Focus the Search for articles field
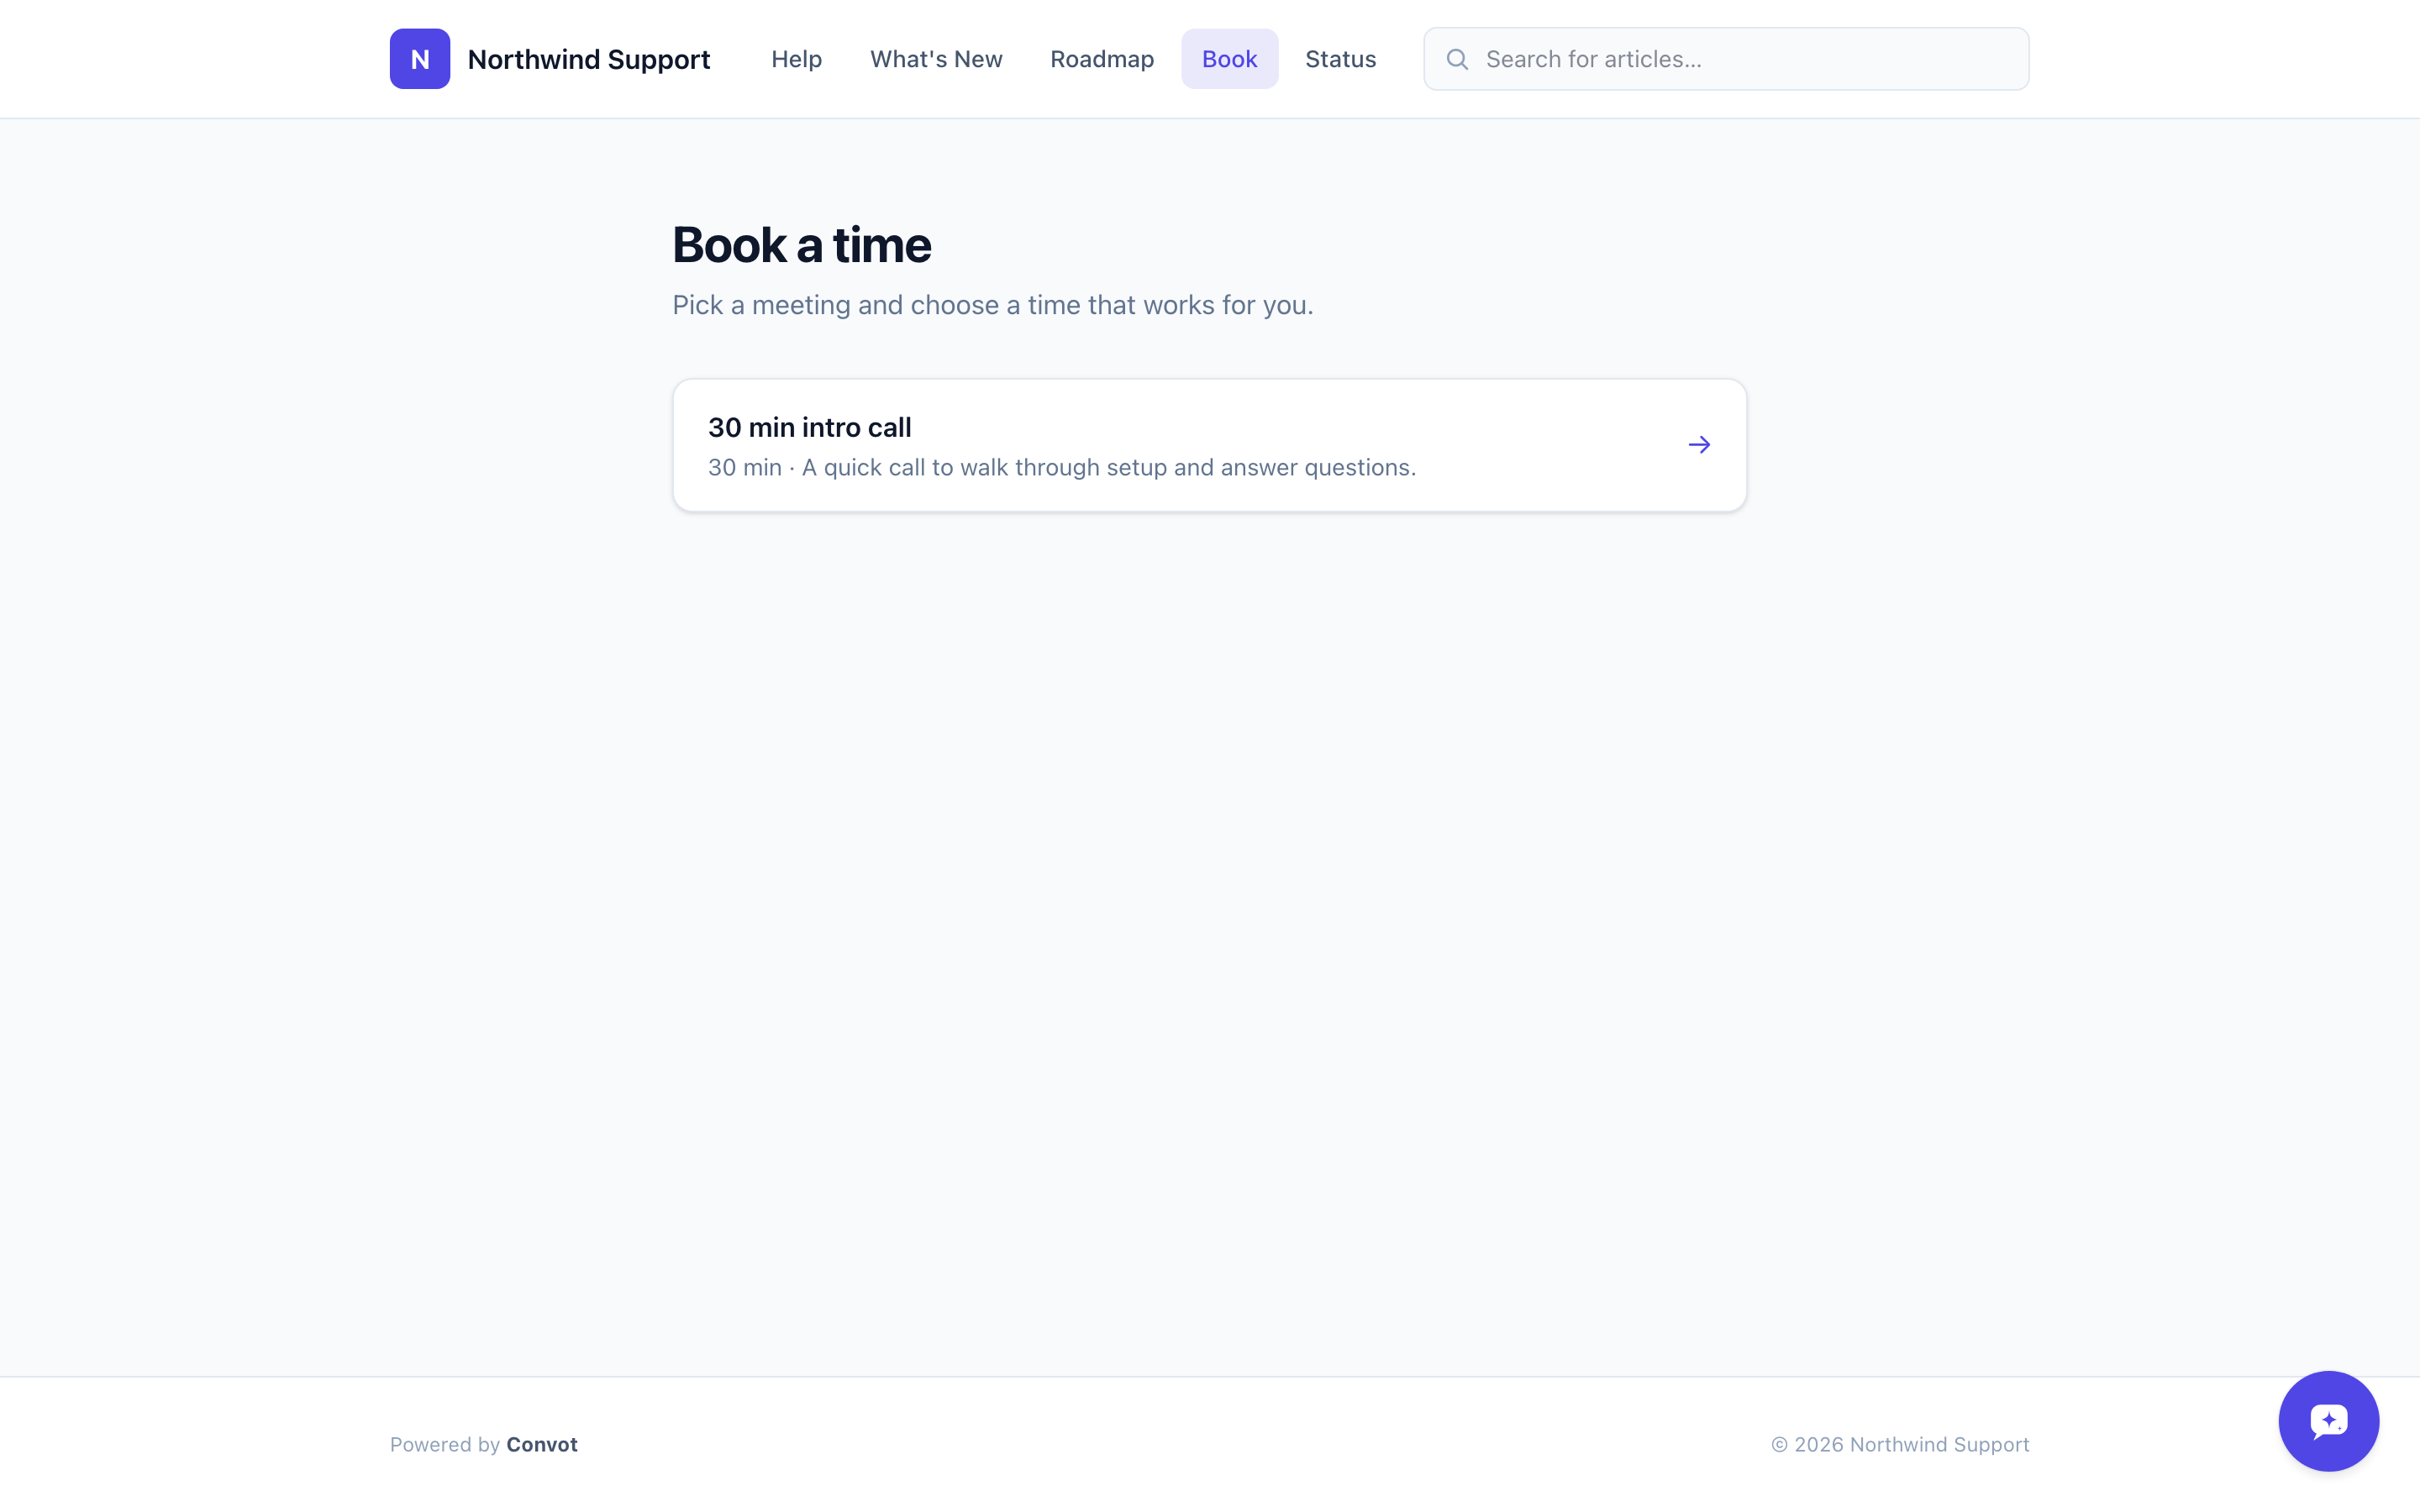 (1726, 59)
